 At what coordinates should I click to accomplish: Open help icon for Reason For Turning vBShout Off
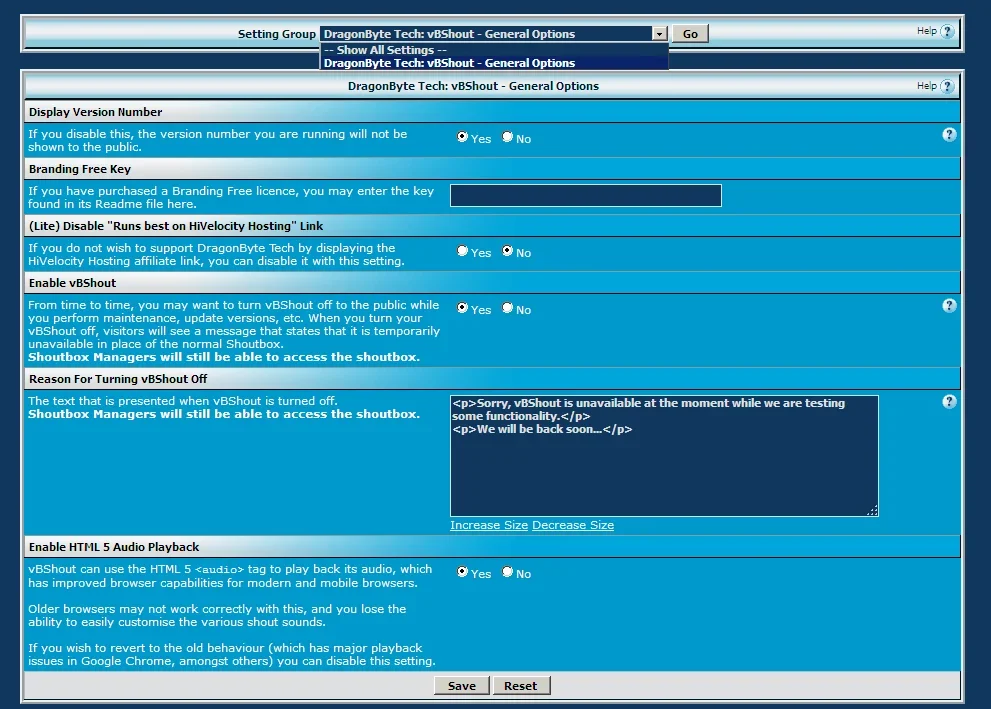click(x=949, y=402)
